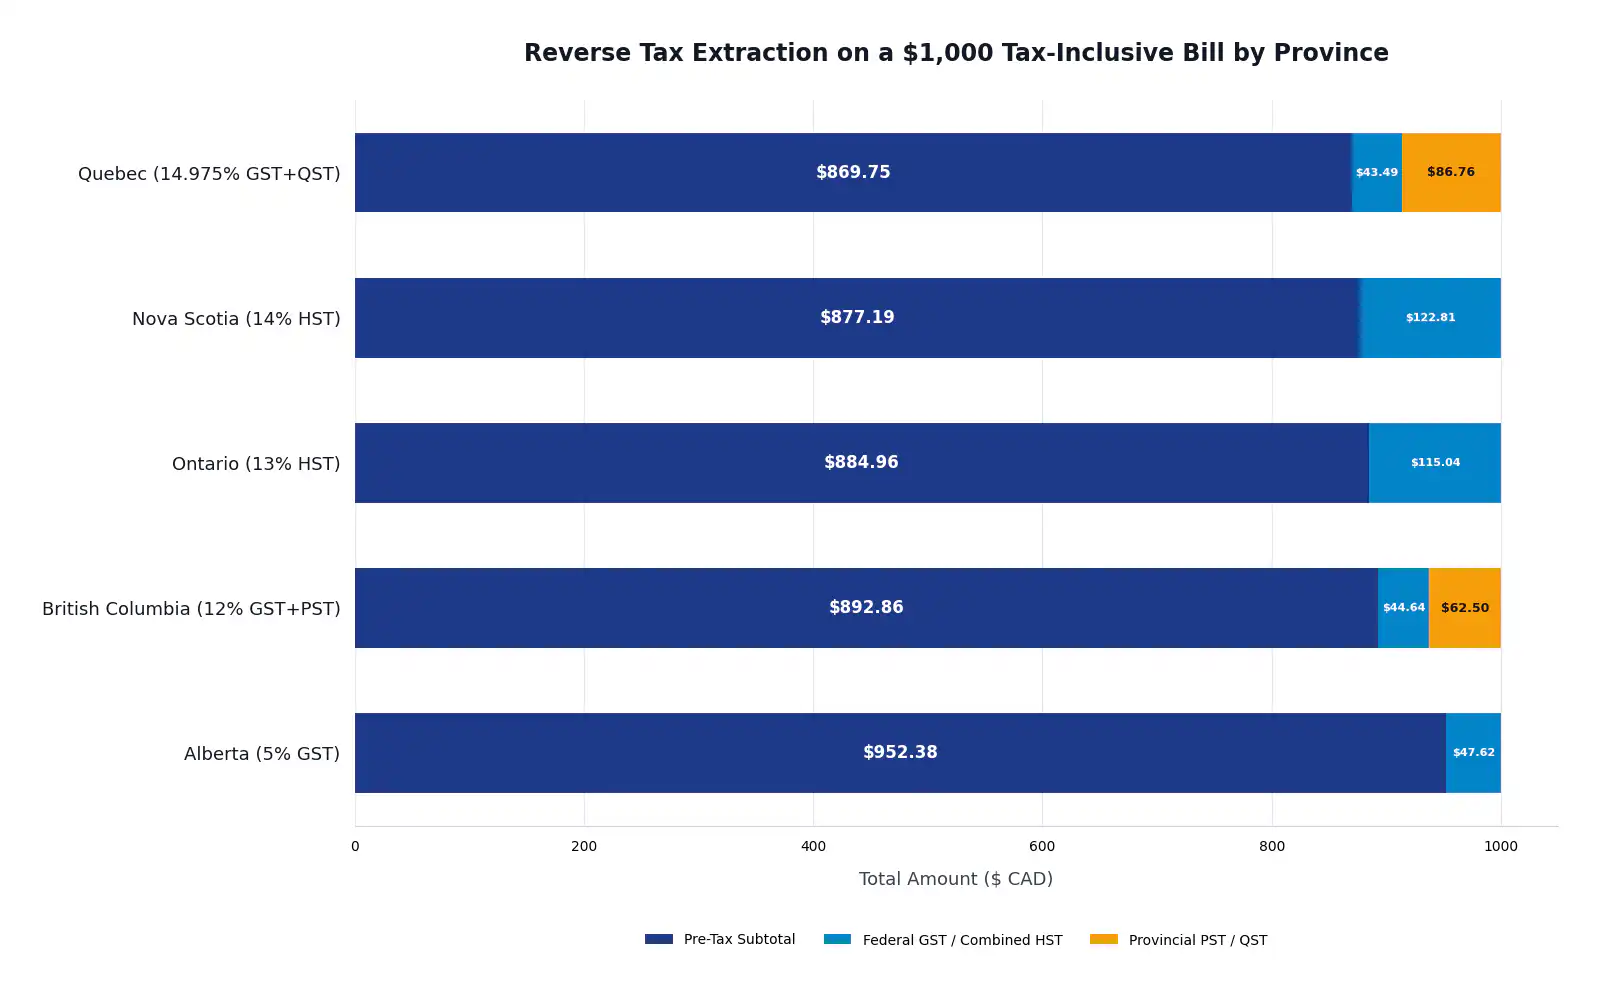The image size is (1600, 1000).
Task: Click the Federal GST / Combined HST legend swatch
Action: coord(837,939)
